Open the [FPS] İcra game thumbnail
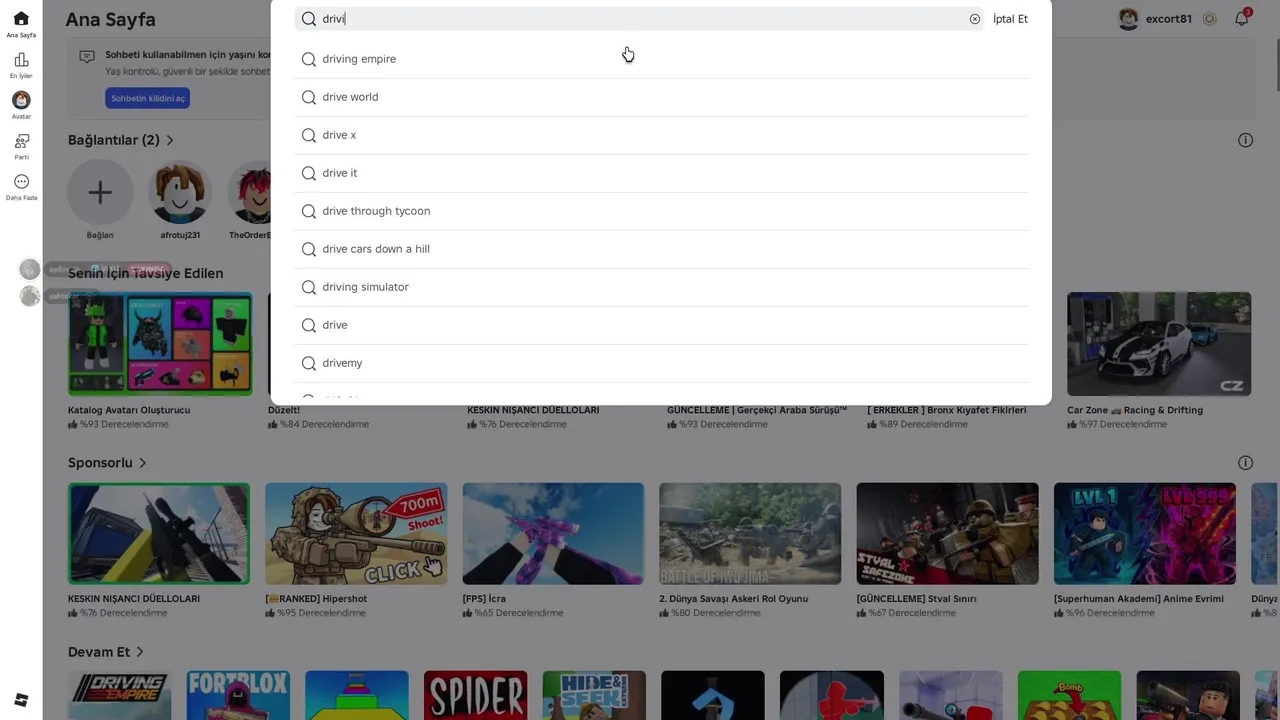The image size is (1280, 720). pyautogui.click(x=553, y=534)
